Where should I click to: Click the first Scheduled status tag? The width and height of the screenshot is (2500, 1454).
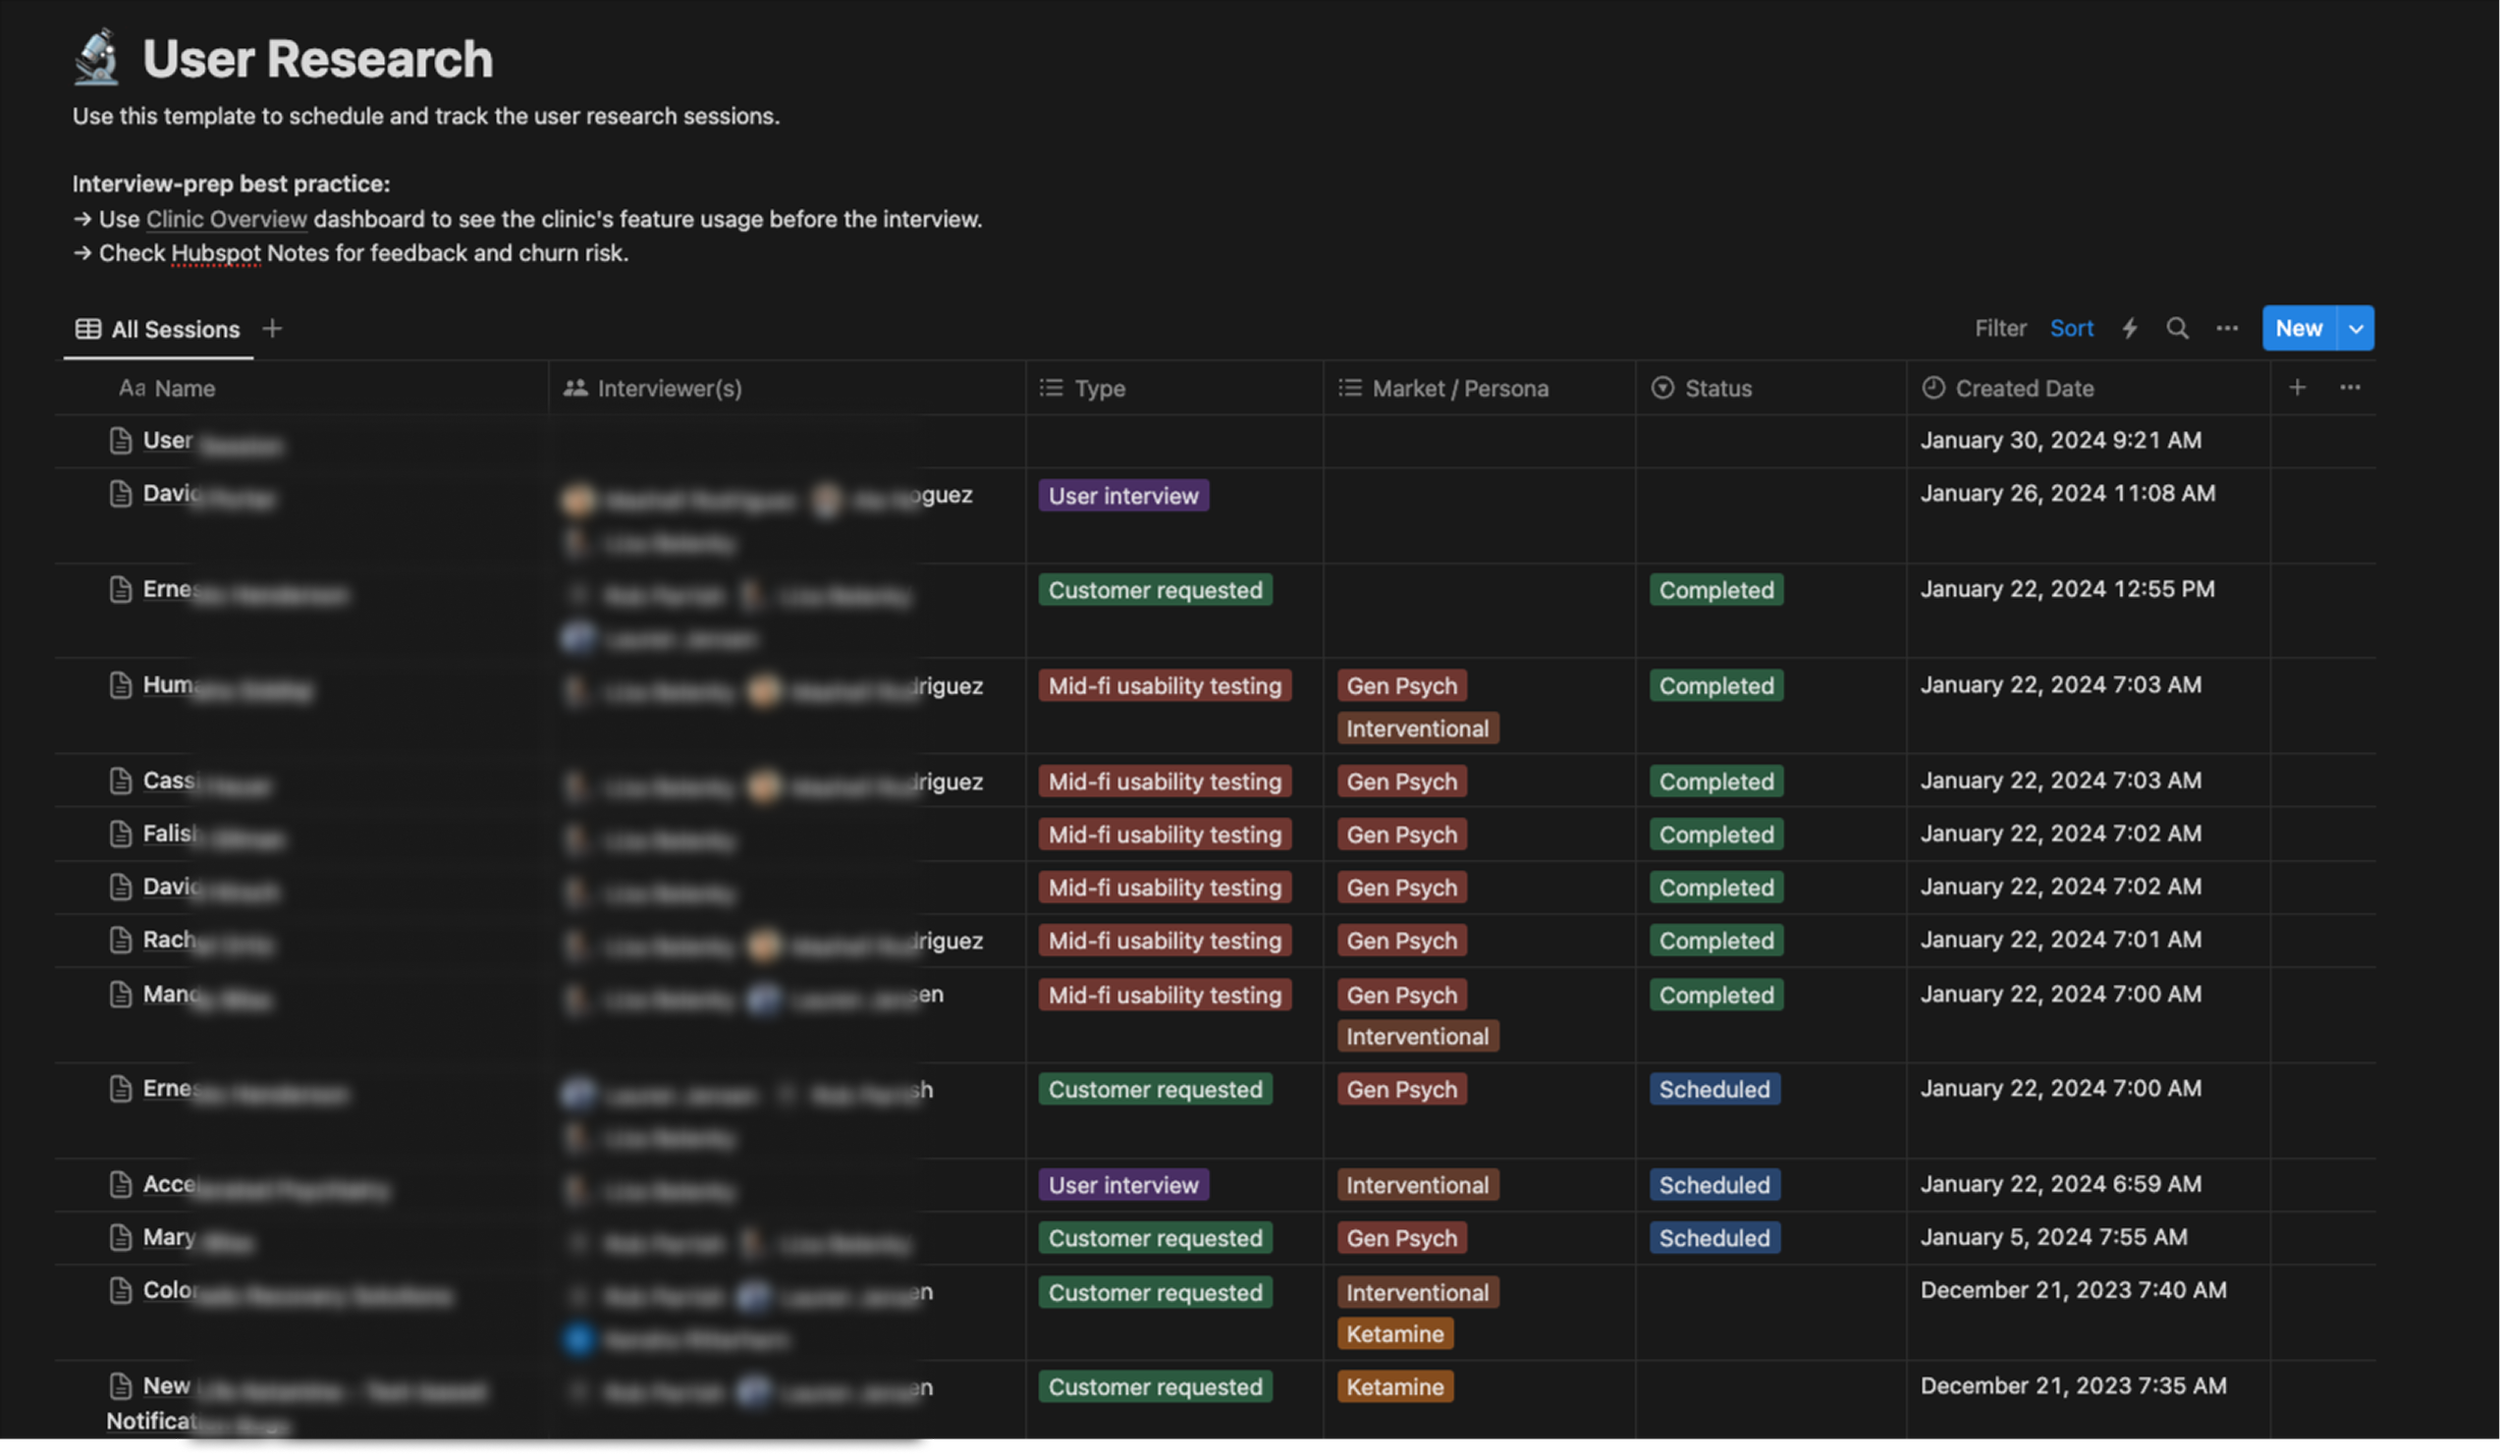(1714, 1089)
